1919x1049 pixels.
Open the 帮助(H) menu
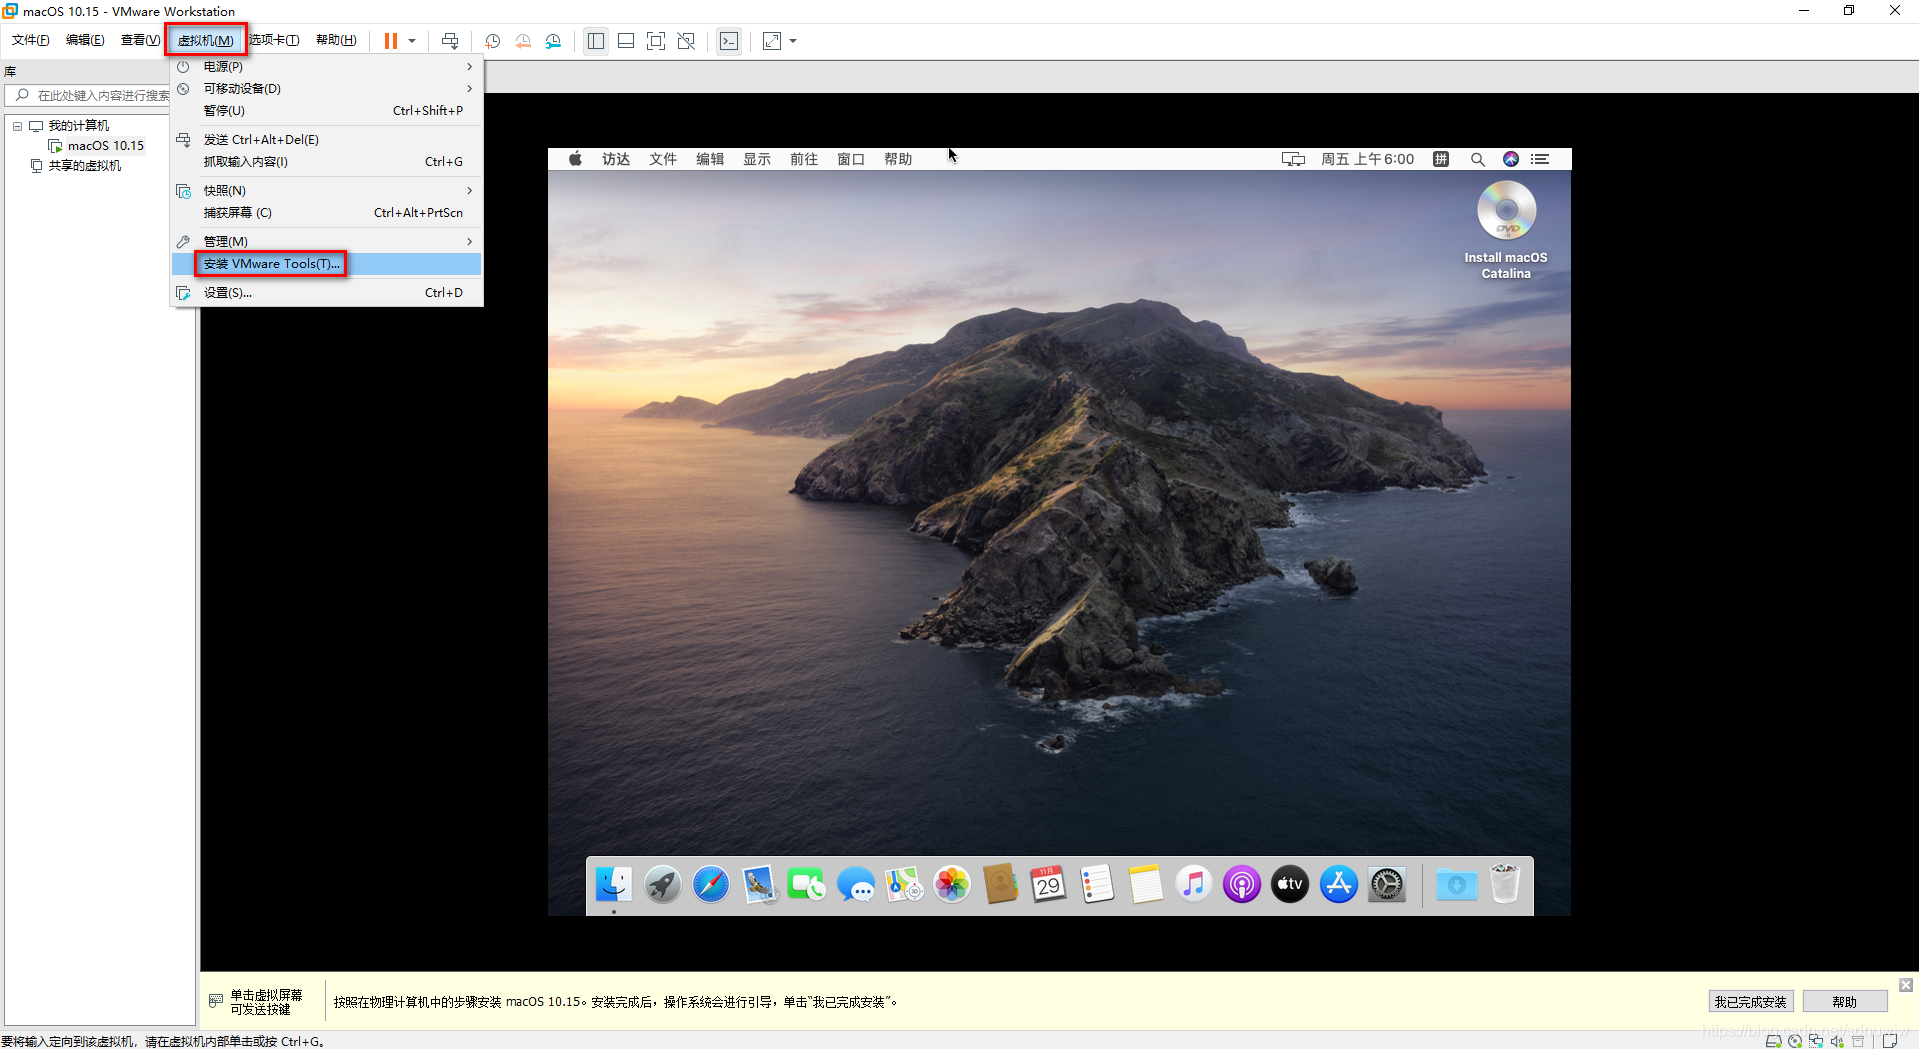tap(336, 40)
